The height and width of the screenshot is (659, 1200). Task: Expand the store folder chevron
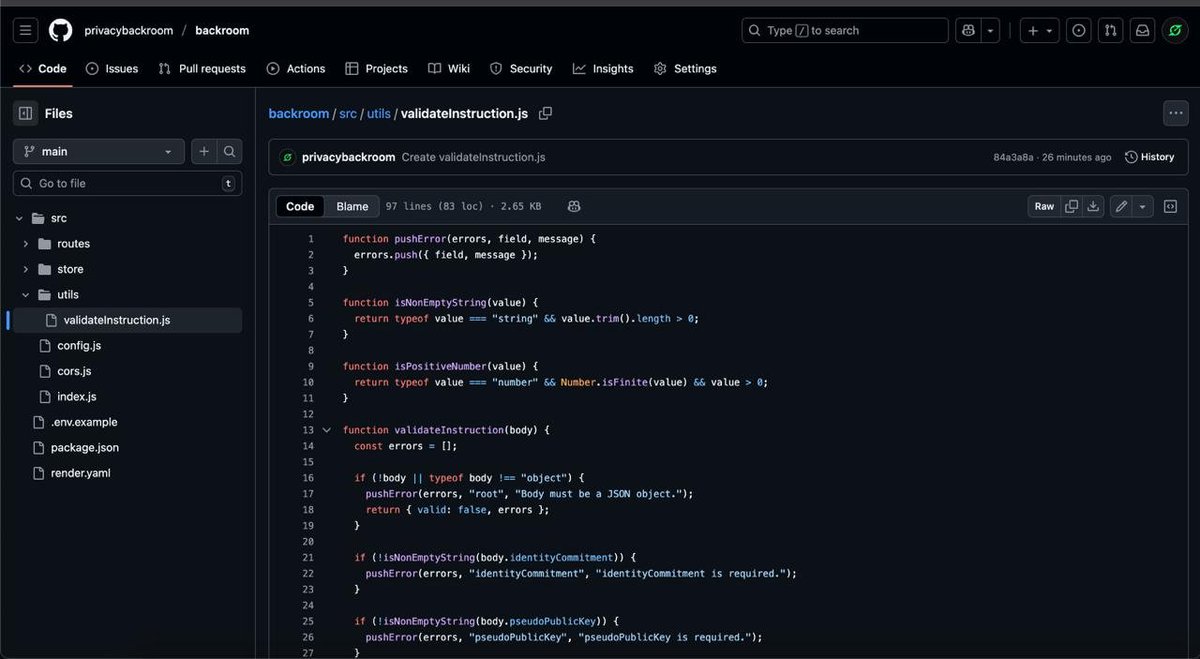pyautogui.click(x=26, y=269)
